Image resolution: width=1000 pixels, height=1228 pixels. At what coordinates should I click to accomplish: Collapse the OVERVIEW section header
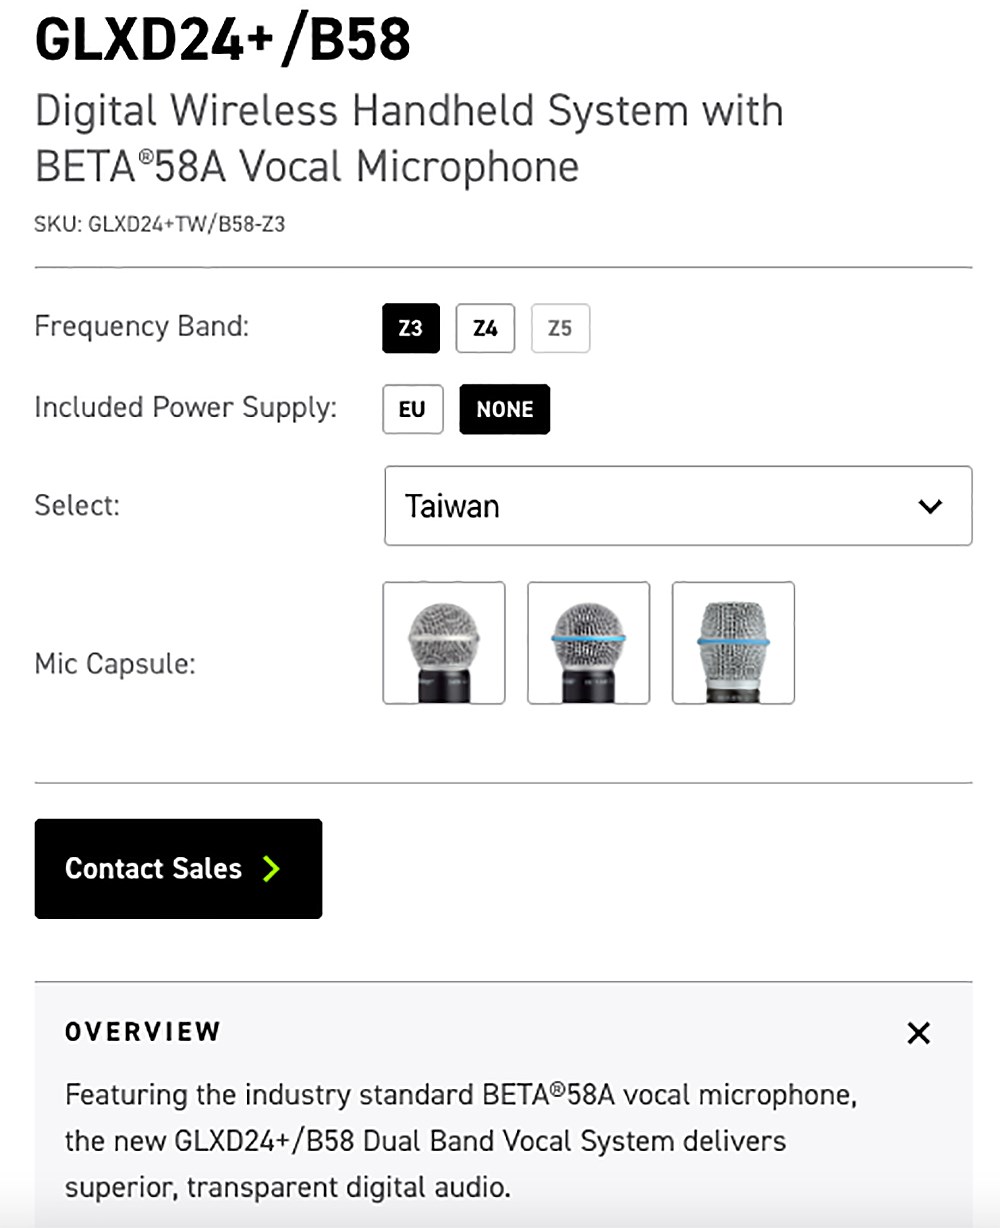tap(142, 1032)
